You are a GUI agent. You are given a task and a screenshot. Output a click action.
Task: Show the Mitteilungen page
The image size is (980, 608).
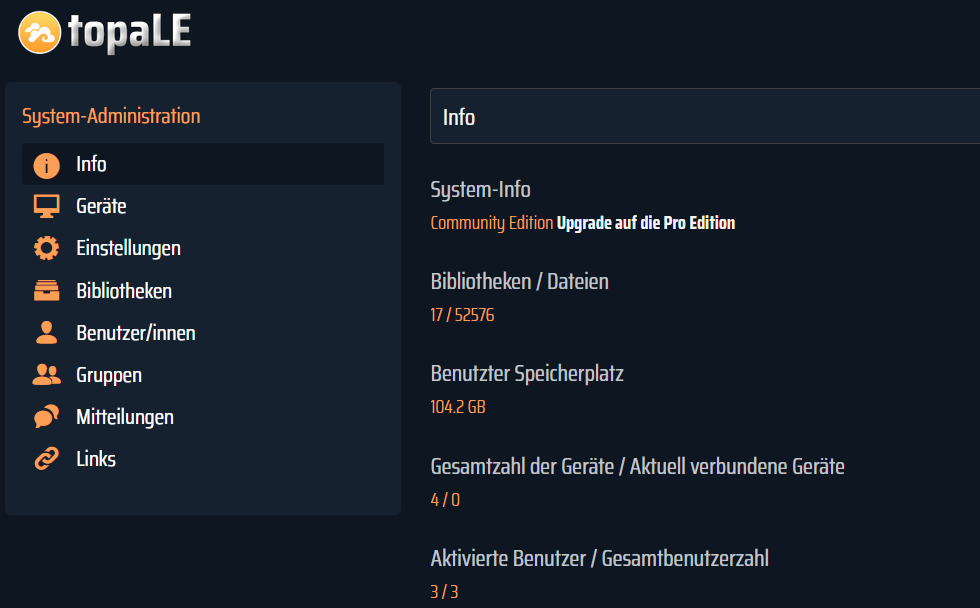(x=125, y=417)
